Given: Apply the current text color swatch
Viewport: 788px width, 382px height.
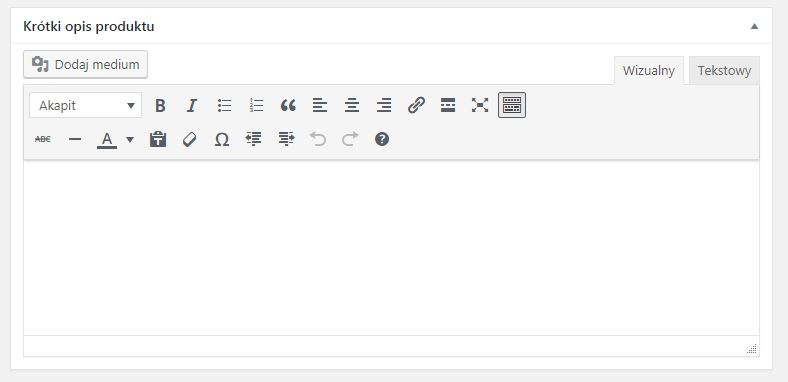Looking at the screenshot, I should pyautogui.click(x=107, y=139).
